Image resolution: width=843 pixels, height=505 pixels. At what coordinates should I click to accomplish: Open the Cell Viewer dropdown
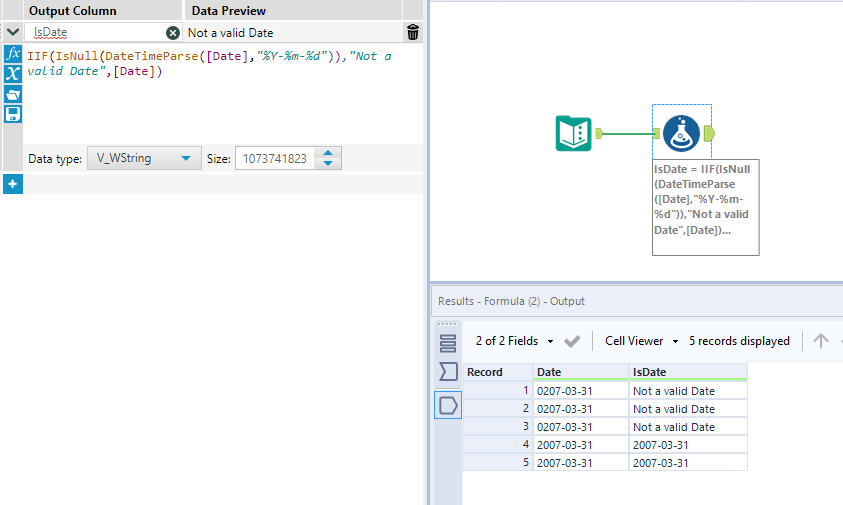click(641, 341)
